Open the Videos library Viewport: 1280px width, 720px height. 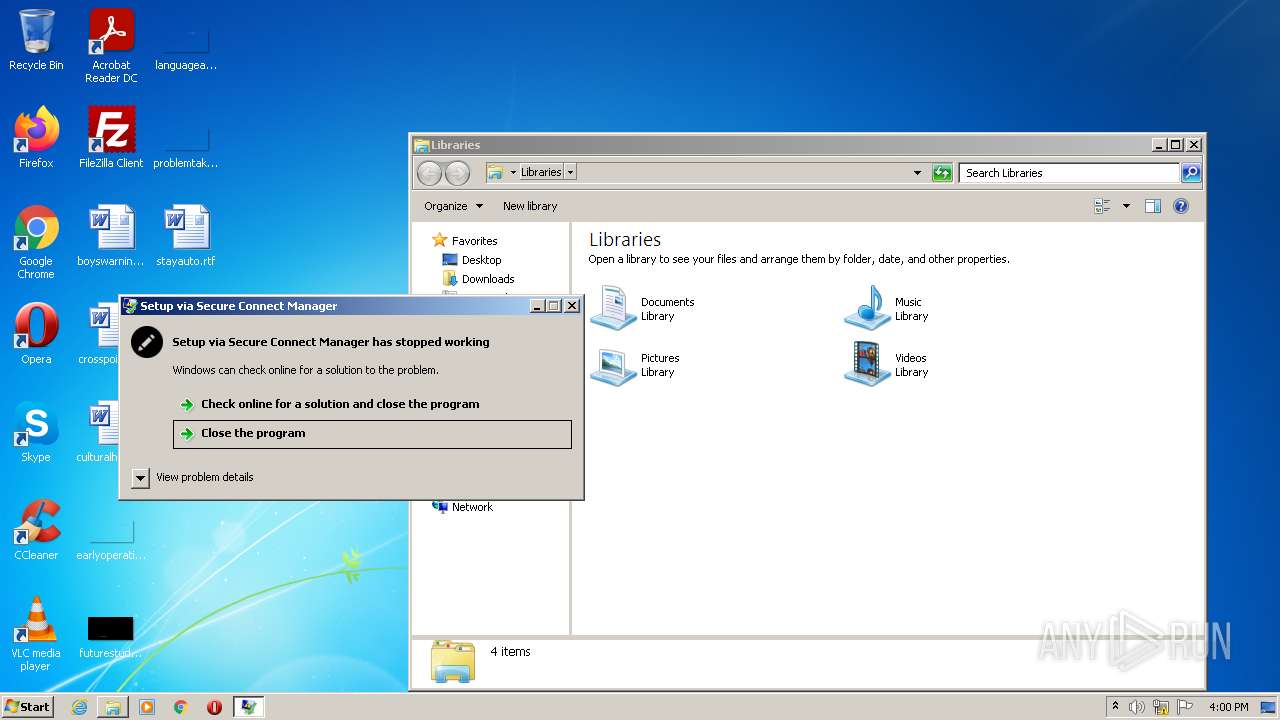click(888, 364)
